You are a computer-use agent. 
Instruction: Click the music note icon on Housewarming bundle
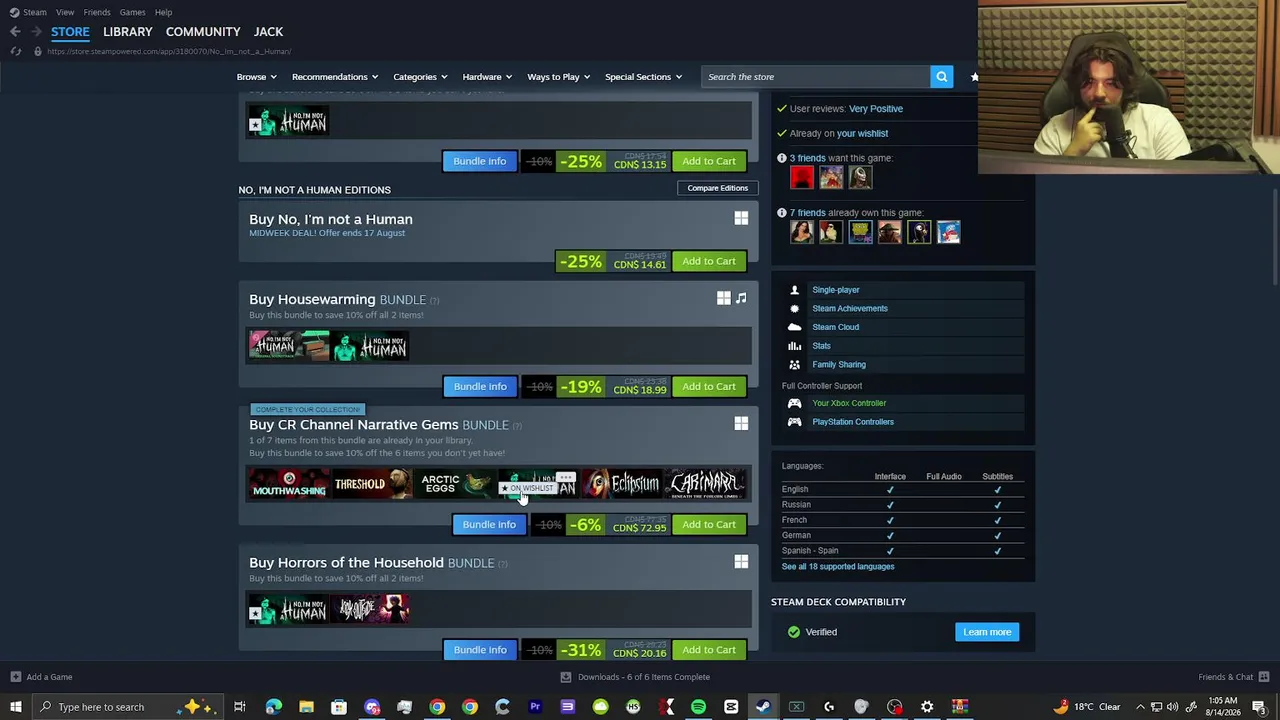tap(741, 298)
